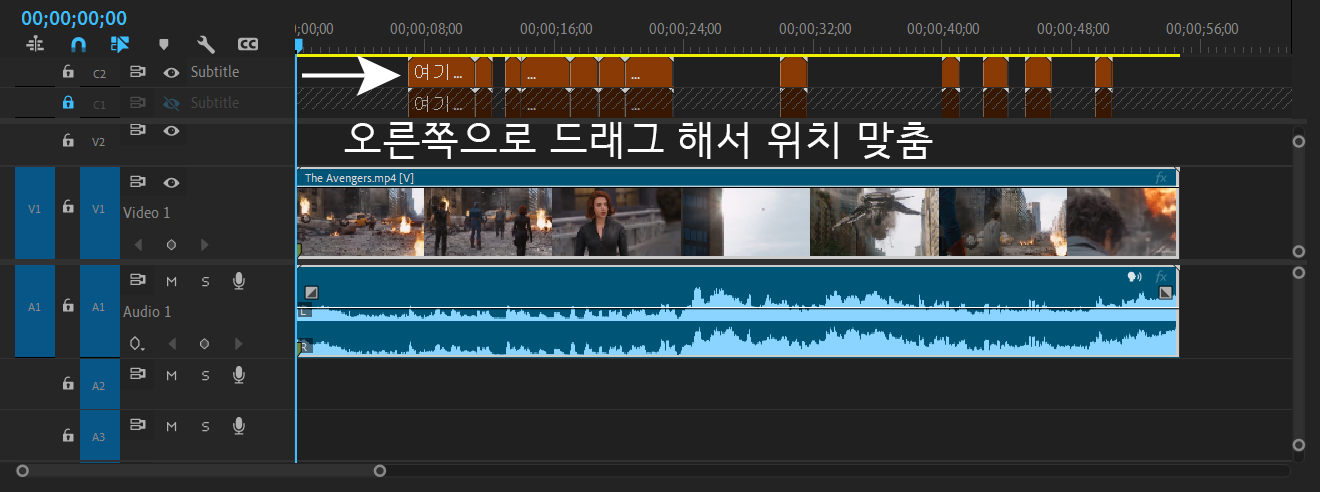
Task: Toggle V1 source patching button
Action: 35,209
